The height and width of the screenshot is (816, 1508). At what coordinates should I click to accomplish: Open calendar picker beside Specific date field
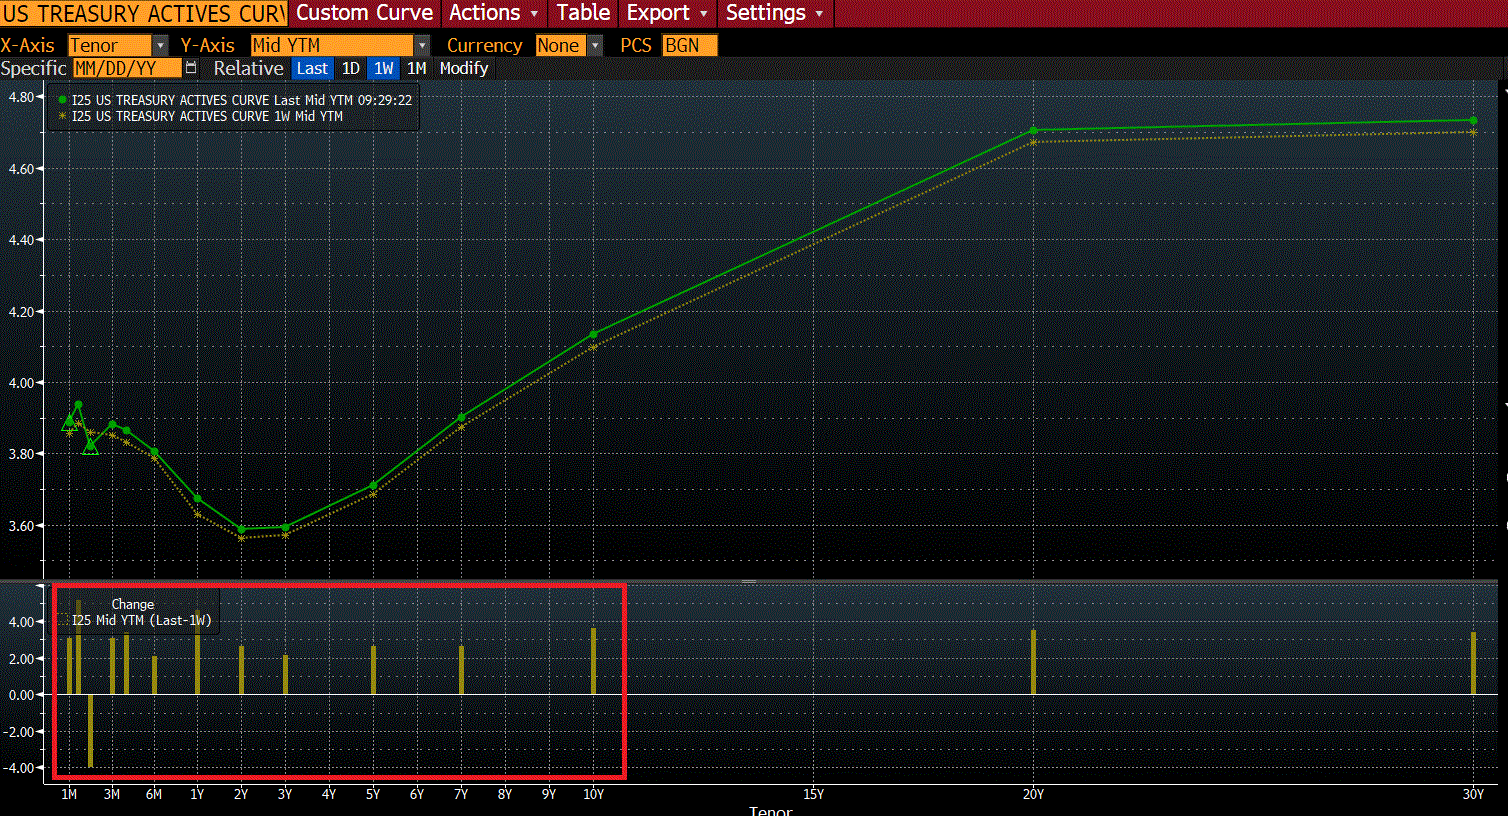191,68
